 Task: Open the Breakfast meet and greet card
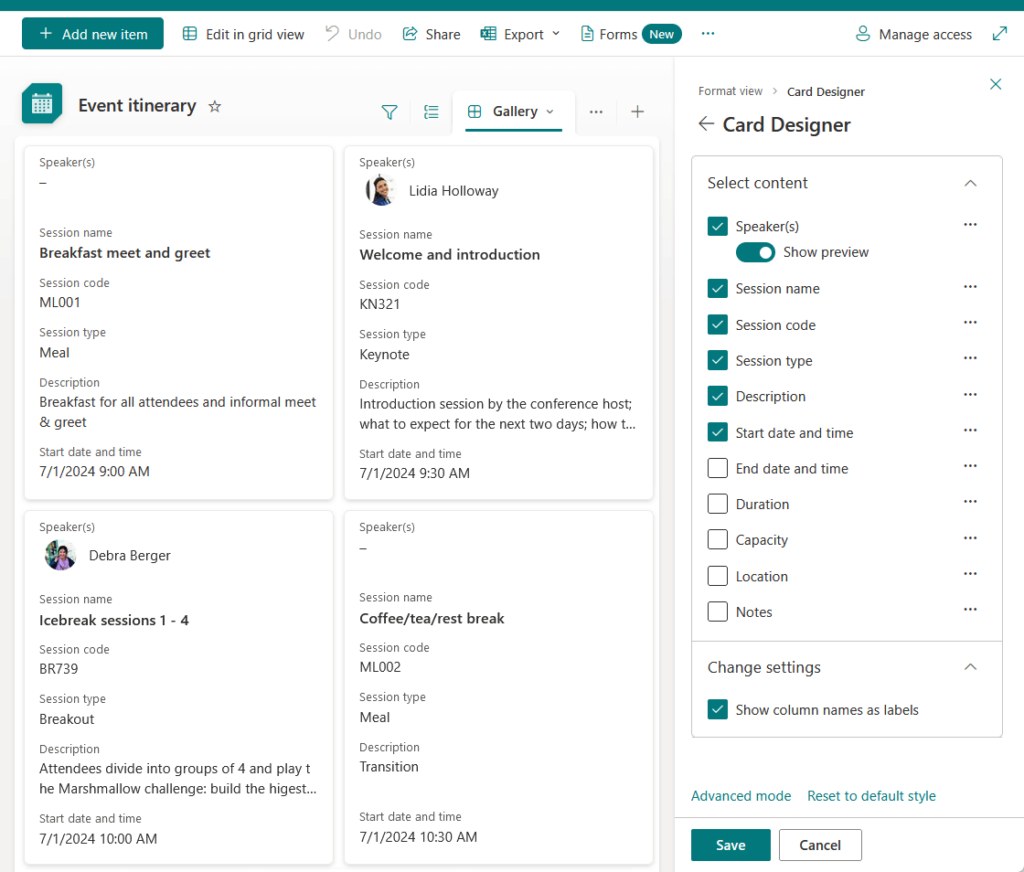click(x=178, y=323)
